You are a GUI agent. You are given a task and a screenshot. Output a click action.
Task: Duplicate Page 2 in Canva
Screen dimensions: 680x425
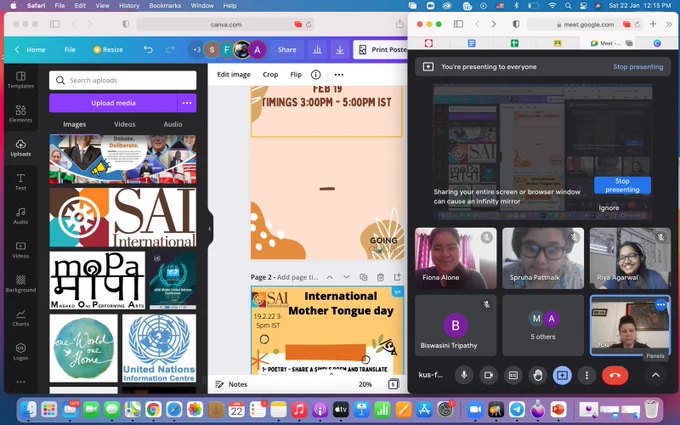pos(363,277)
